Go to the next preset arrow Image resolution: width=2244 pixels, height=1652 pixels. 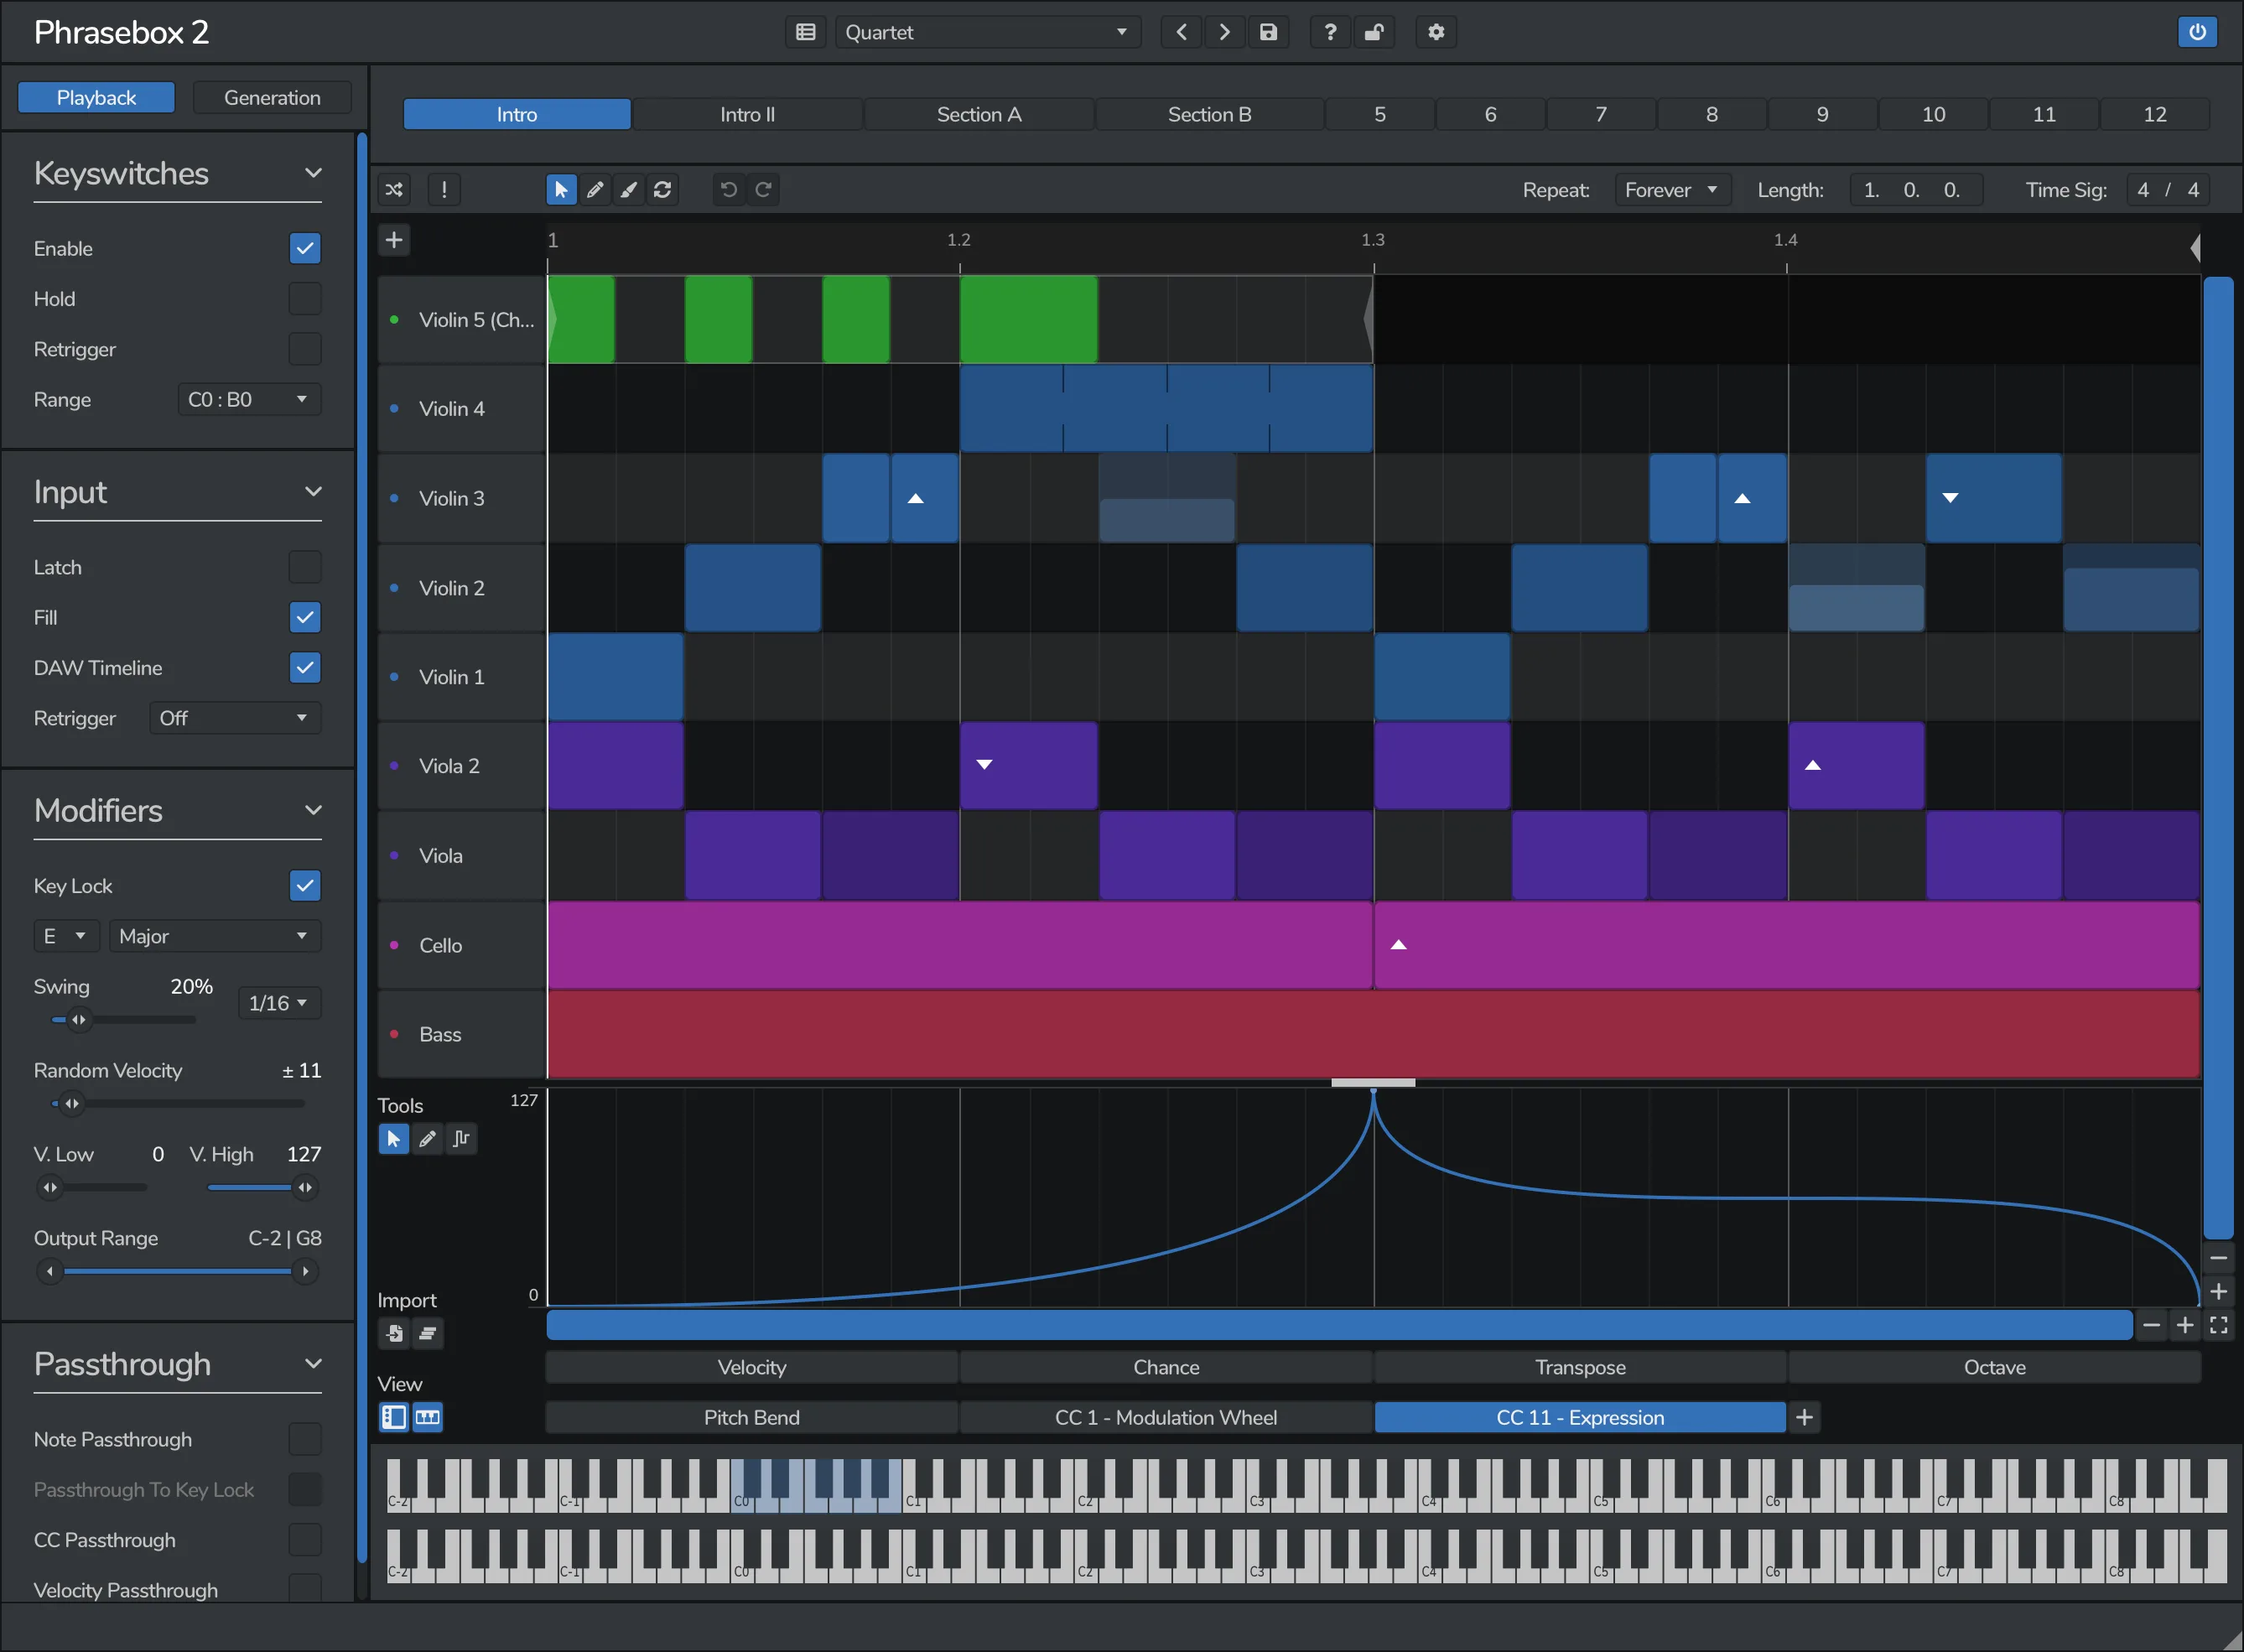[1224, 32]
